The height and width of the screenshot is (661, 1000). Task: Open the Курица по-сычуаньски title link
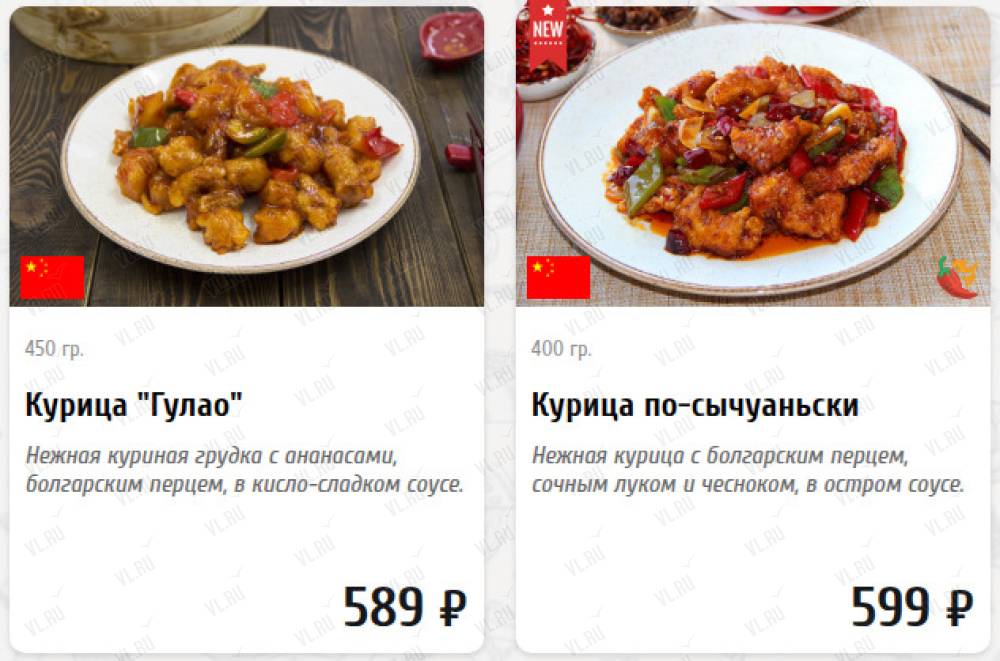click(x=695, y=405)
